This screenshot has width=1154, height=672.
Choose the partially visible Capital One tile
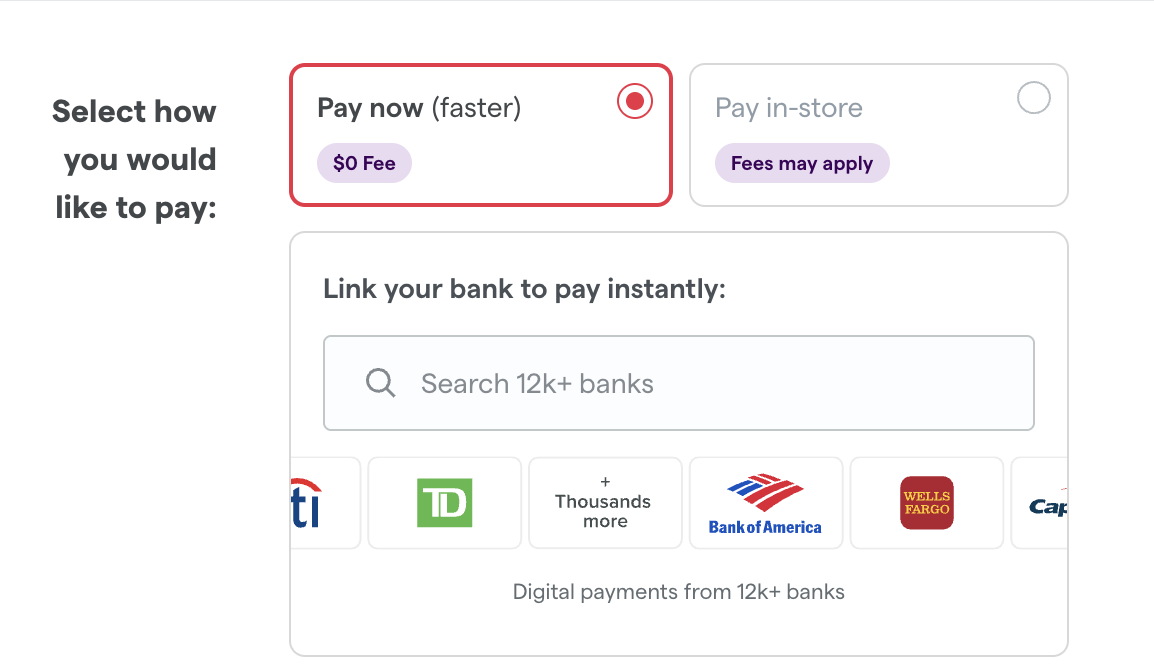(1039, 503)
